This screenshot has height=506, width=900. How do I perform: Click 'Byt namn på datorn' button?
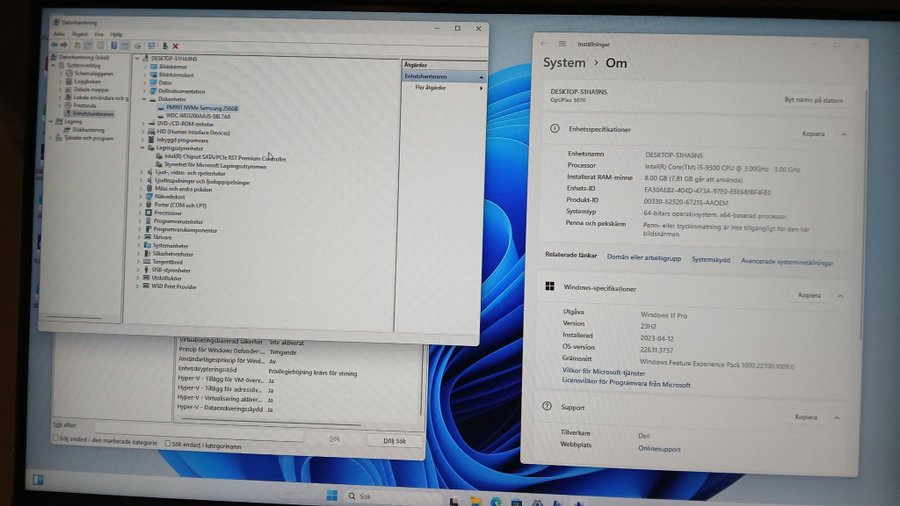click(x=812, y=100)
